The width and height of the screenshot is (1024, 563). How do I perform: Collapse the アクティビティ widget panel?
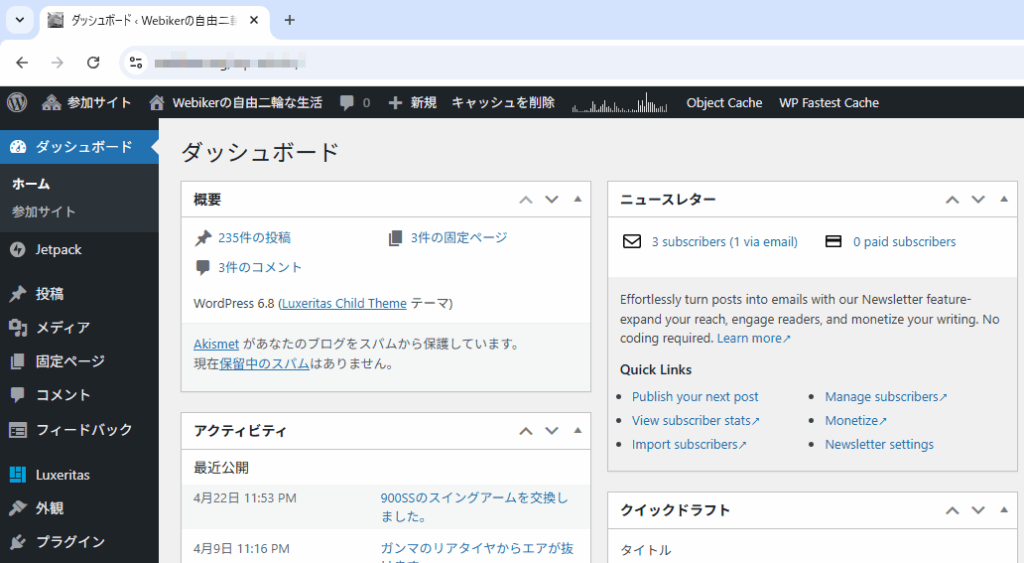tap(577, 430)
